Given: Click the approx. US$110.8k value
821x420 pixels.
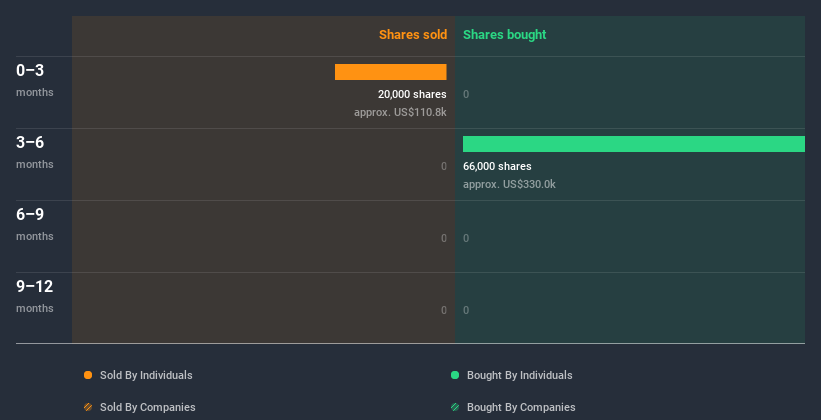Looking at the screenshot, I should coord(400,112).
